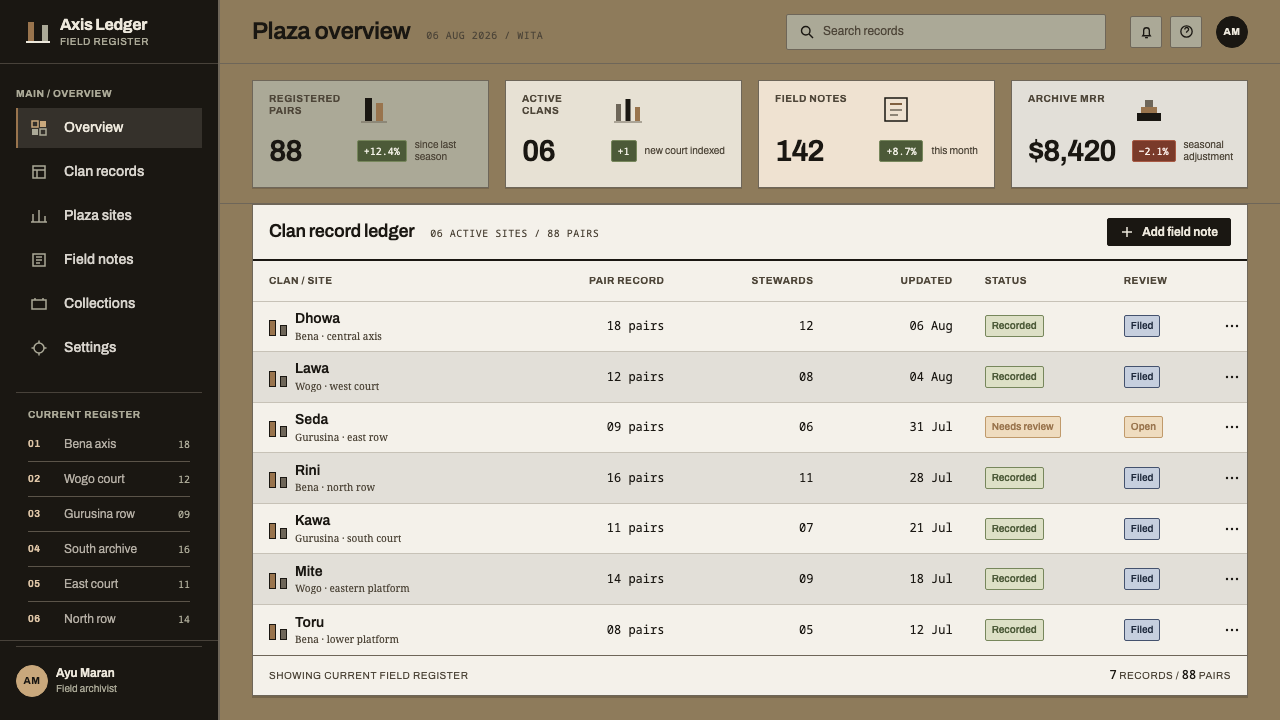Click Recorded status badge for Toru
Screen dimensions: 1280x720
(1014, 630)
